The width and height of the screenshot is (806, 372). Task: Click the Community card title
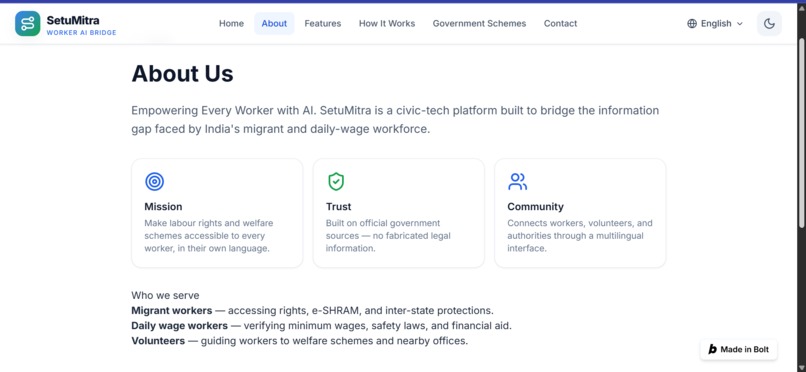pos(535,207)
